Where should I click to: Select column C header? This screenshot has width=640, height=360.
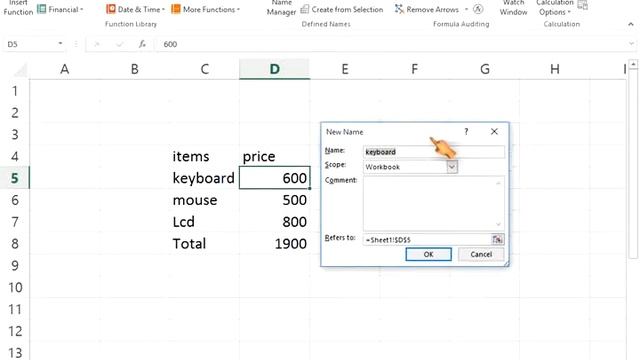click(x=204, y=69)
